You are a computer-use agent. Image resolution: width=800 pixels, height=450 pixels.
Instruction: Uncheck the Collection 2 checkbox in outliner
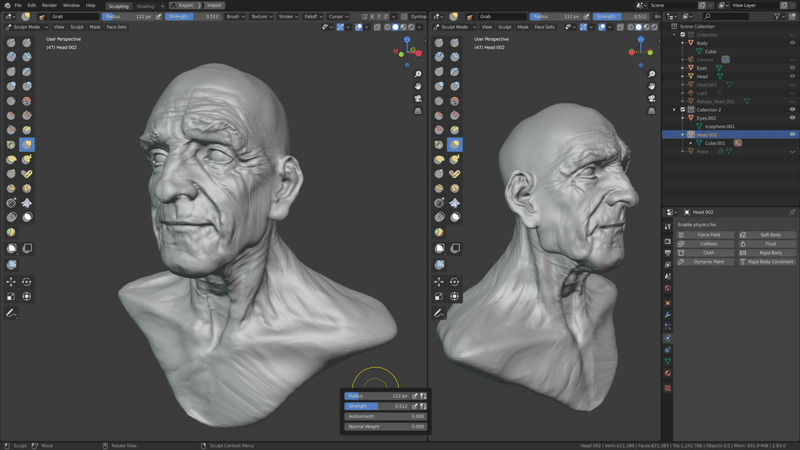point(683,110)
